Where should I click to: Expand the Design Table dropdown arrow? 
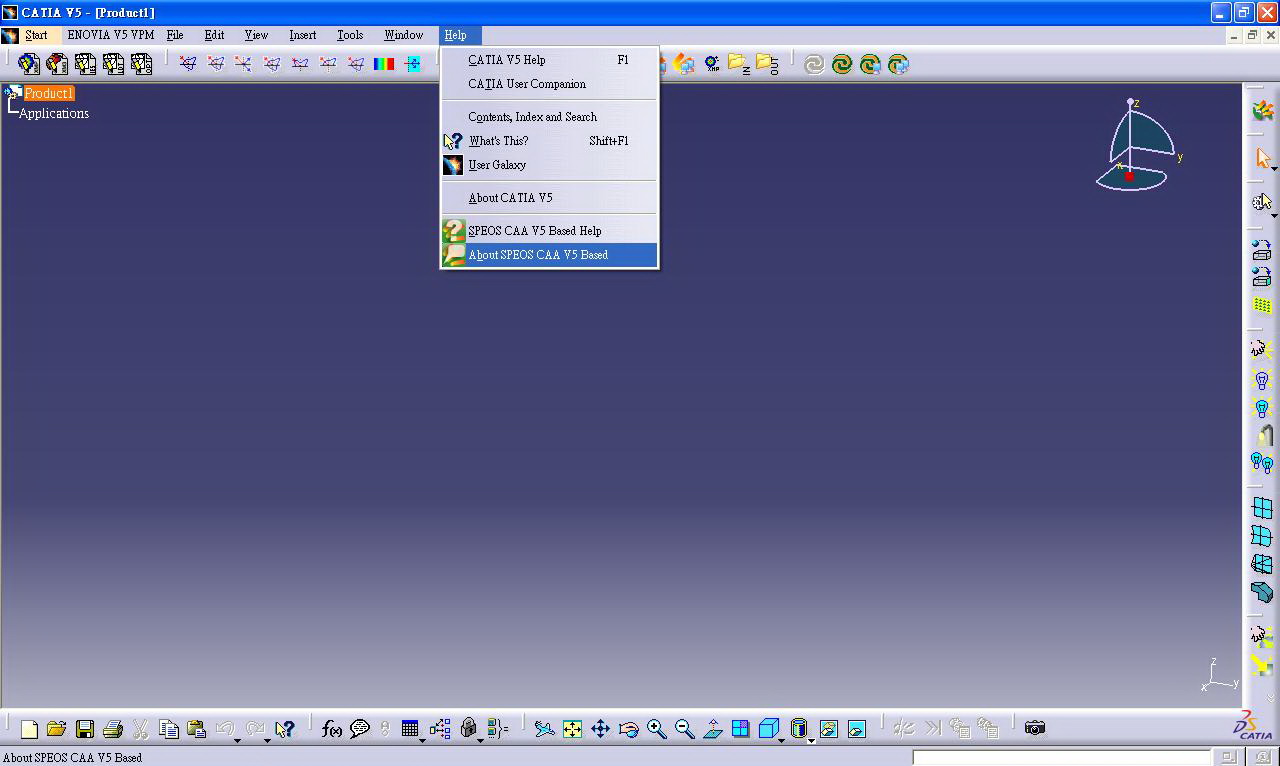coord(422,740)
